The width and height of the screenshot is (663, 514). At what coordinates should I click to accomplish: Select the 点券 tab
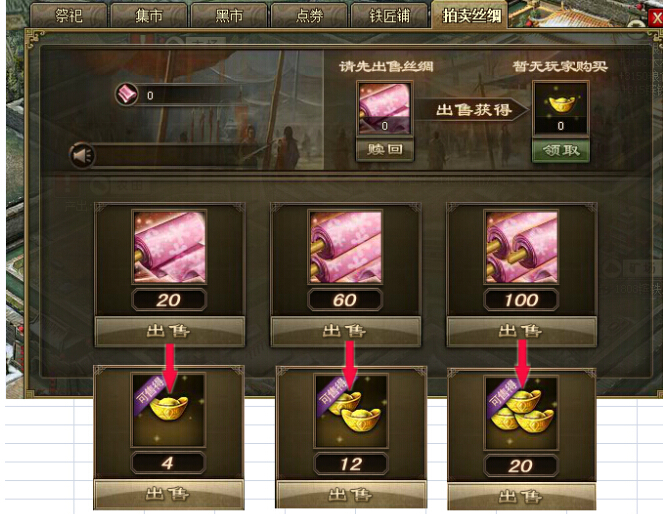tap(310, 16)
